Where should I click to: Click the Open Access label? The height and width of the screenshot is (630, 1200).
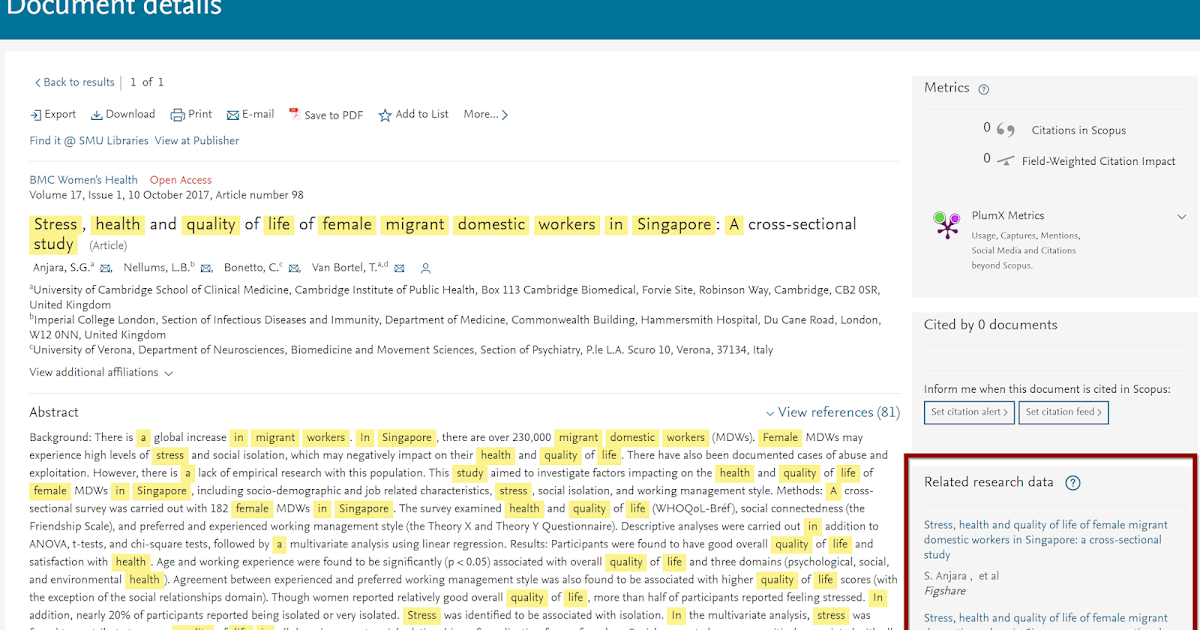181,179
